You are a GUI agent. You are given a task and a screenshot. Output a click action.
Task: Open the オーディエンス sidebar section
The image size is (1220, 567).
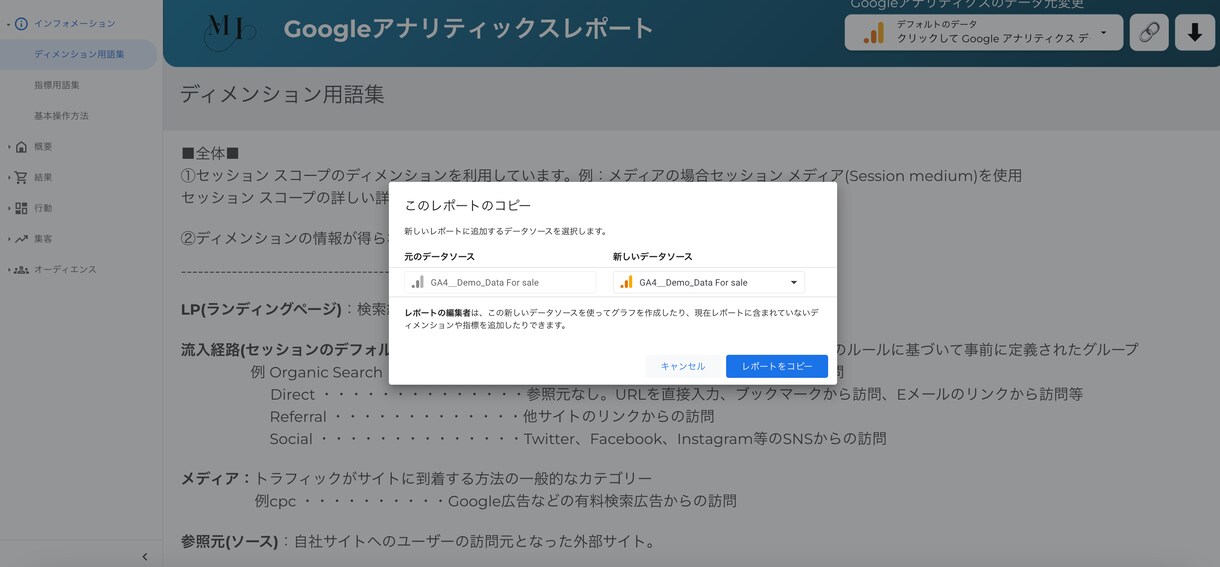click(65, 270)
